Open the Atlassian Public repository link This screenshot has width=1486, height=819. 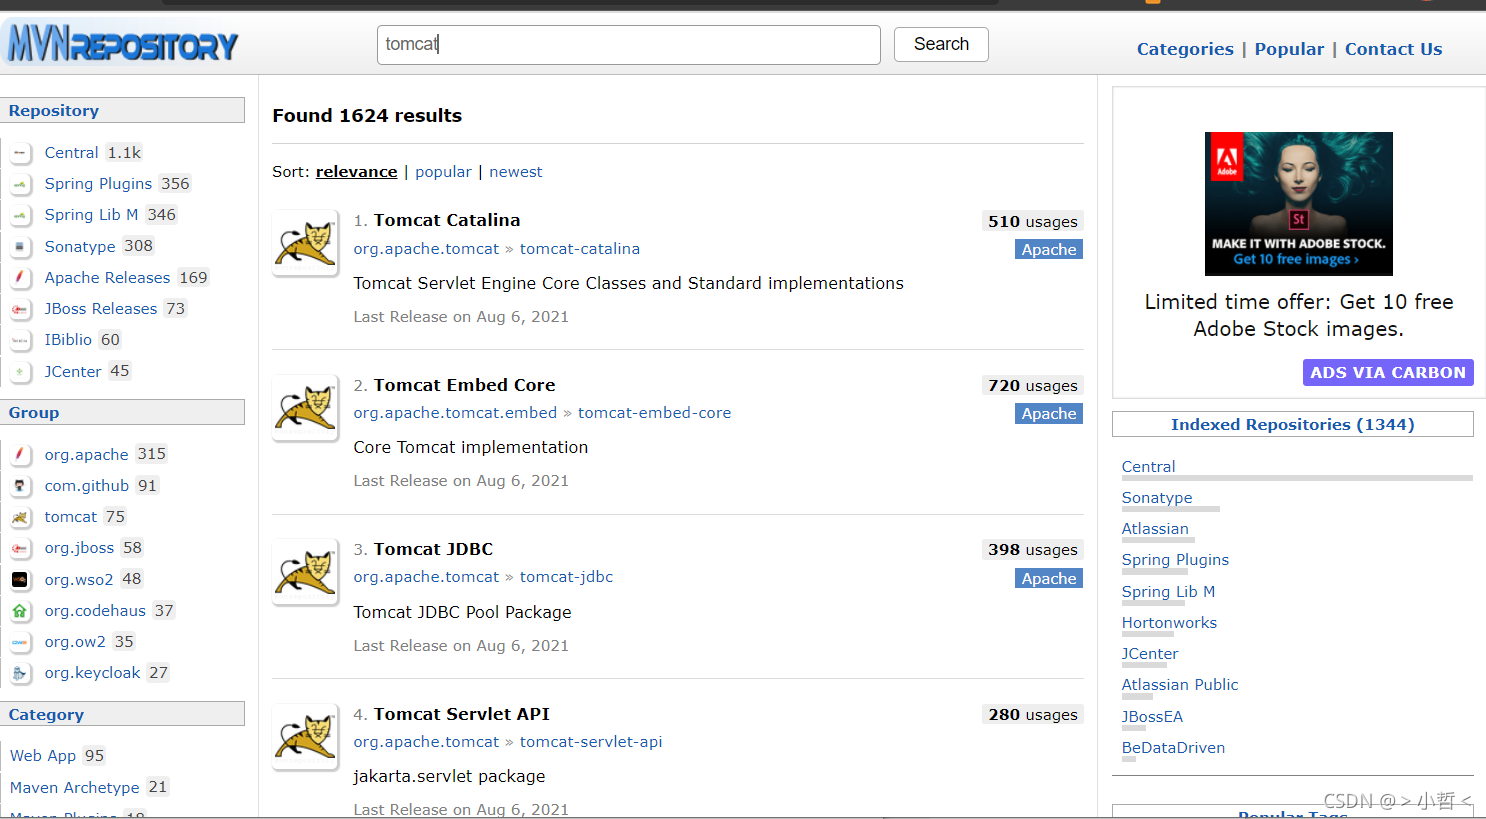pos(1180,685)
